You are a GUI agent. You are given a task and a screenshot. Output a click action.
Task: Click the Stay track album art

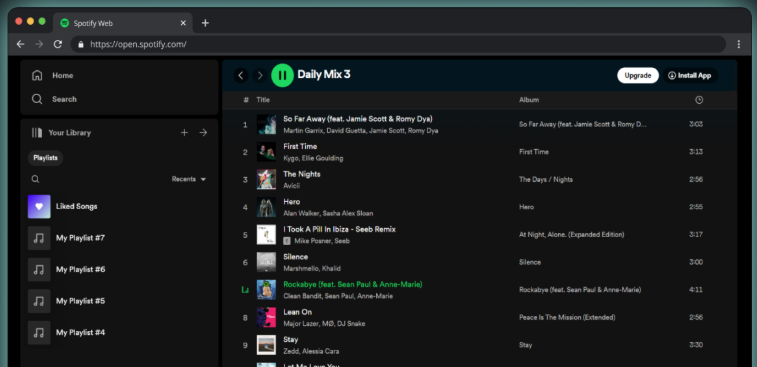266,345
